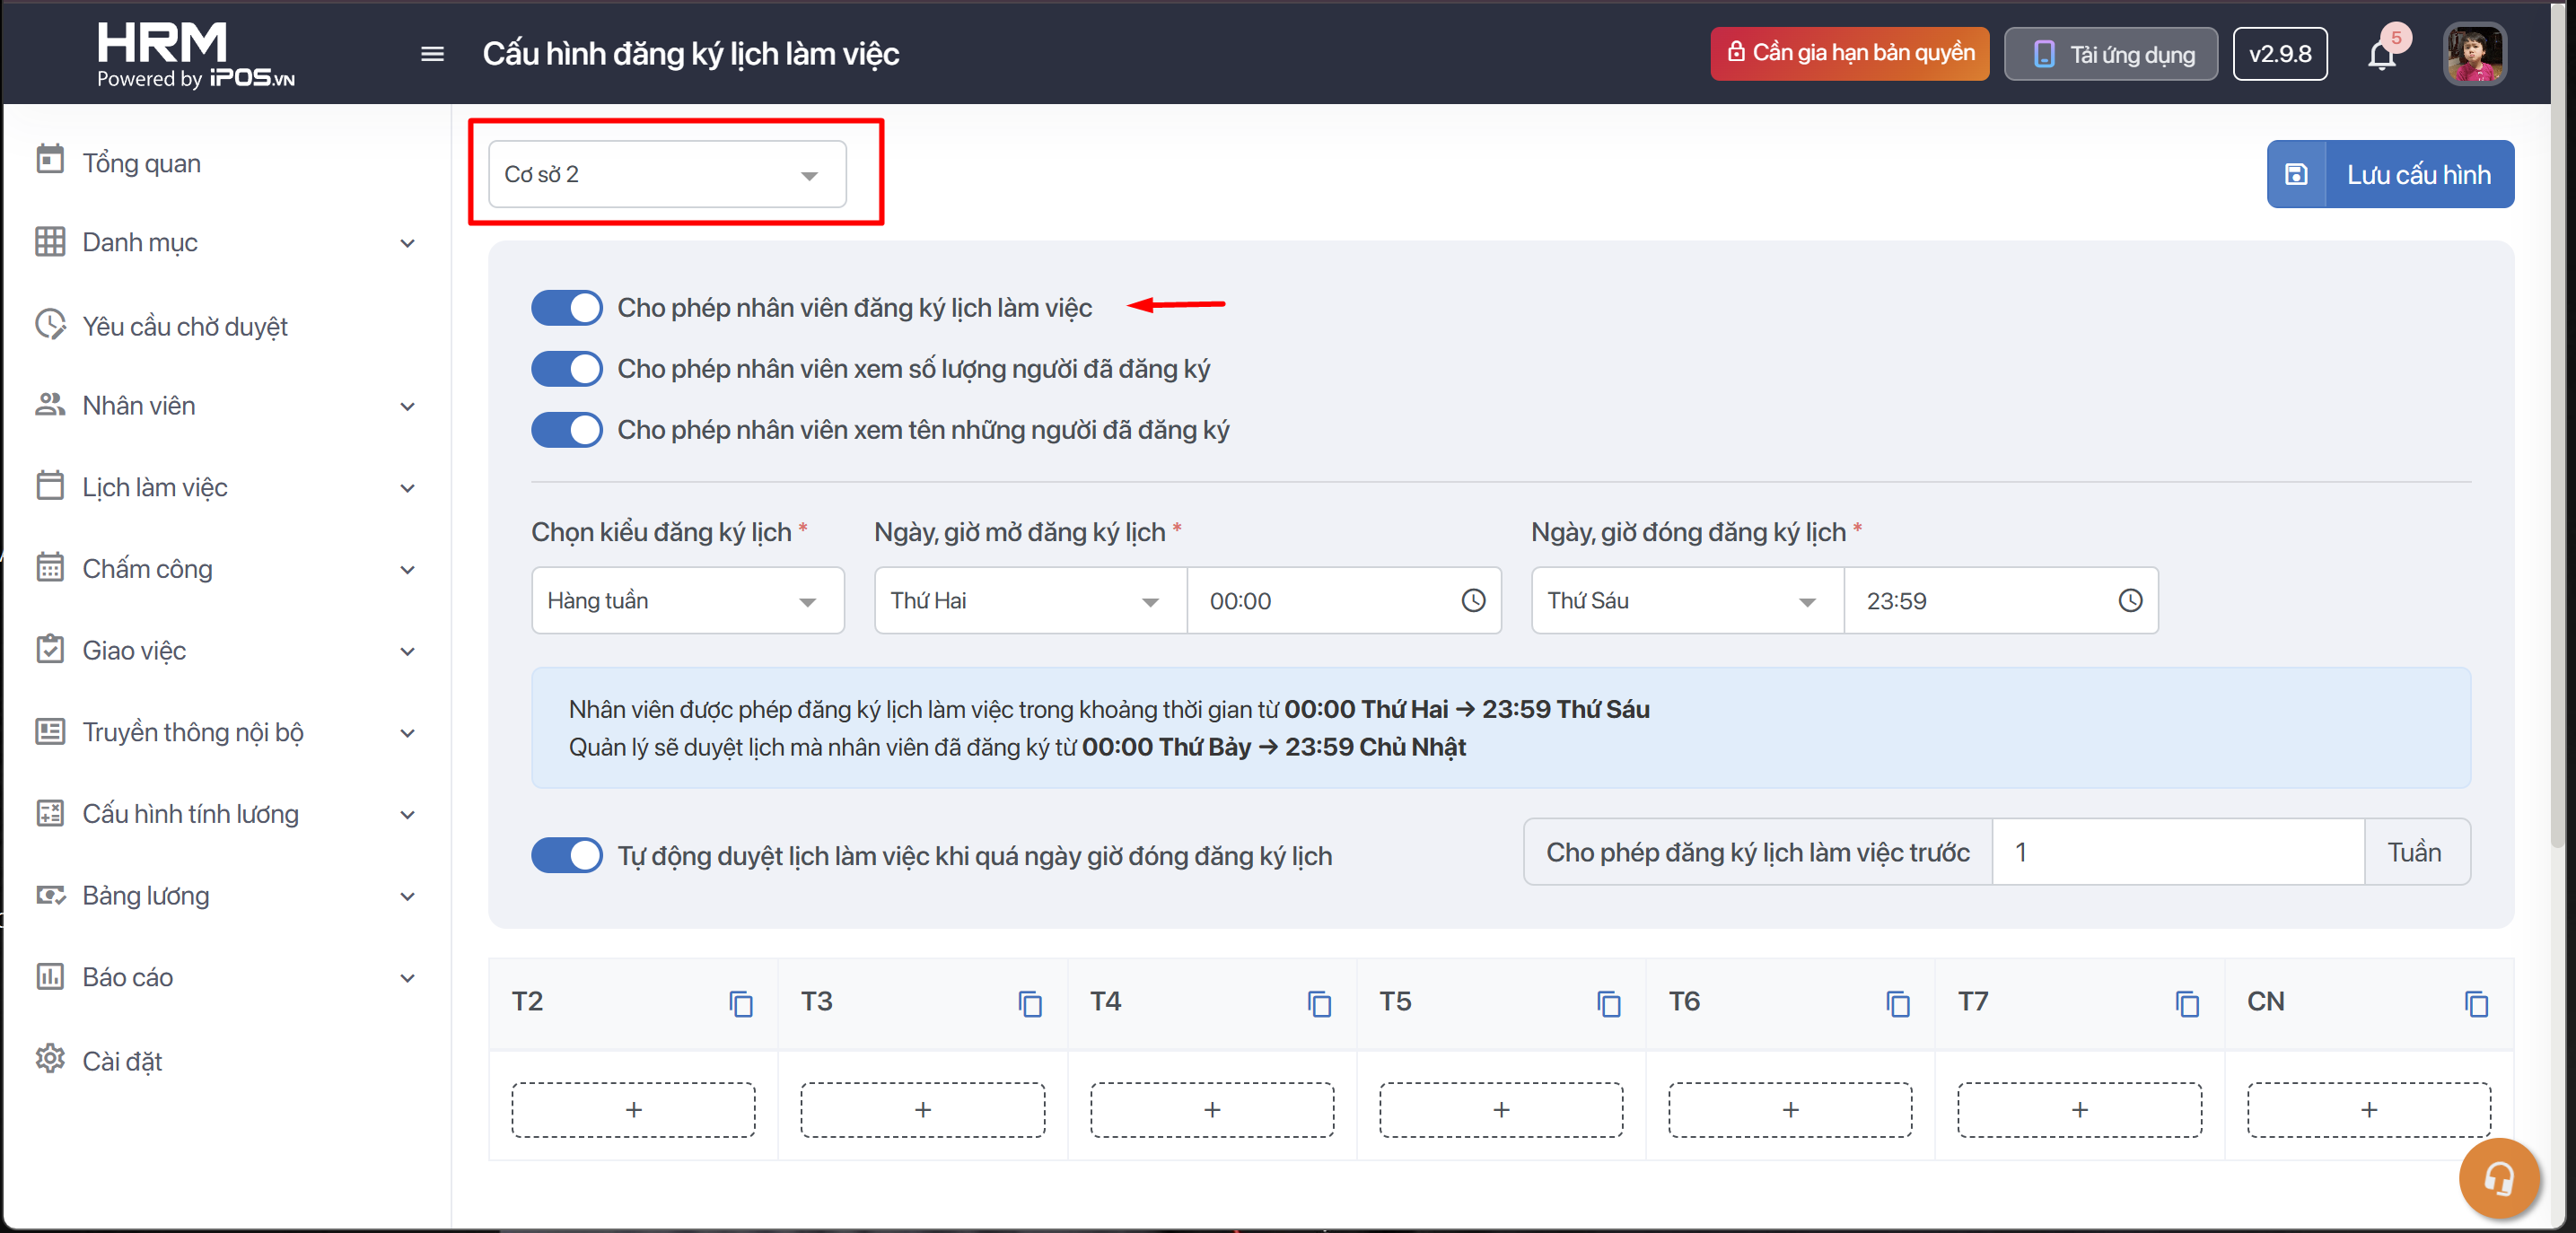This screenshot has height=1233, width=2576.
Task: Open the user avatar profile
Action: [x=2474, y=54]
